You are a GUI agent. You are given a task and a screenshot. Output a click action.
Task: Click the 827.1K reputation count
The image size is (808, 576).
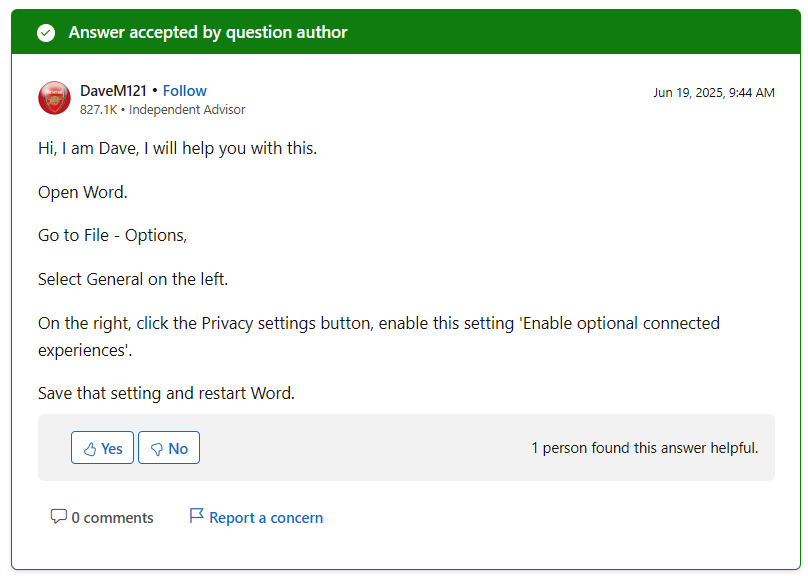(x=97, y=110)
